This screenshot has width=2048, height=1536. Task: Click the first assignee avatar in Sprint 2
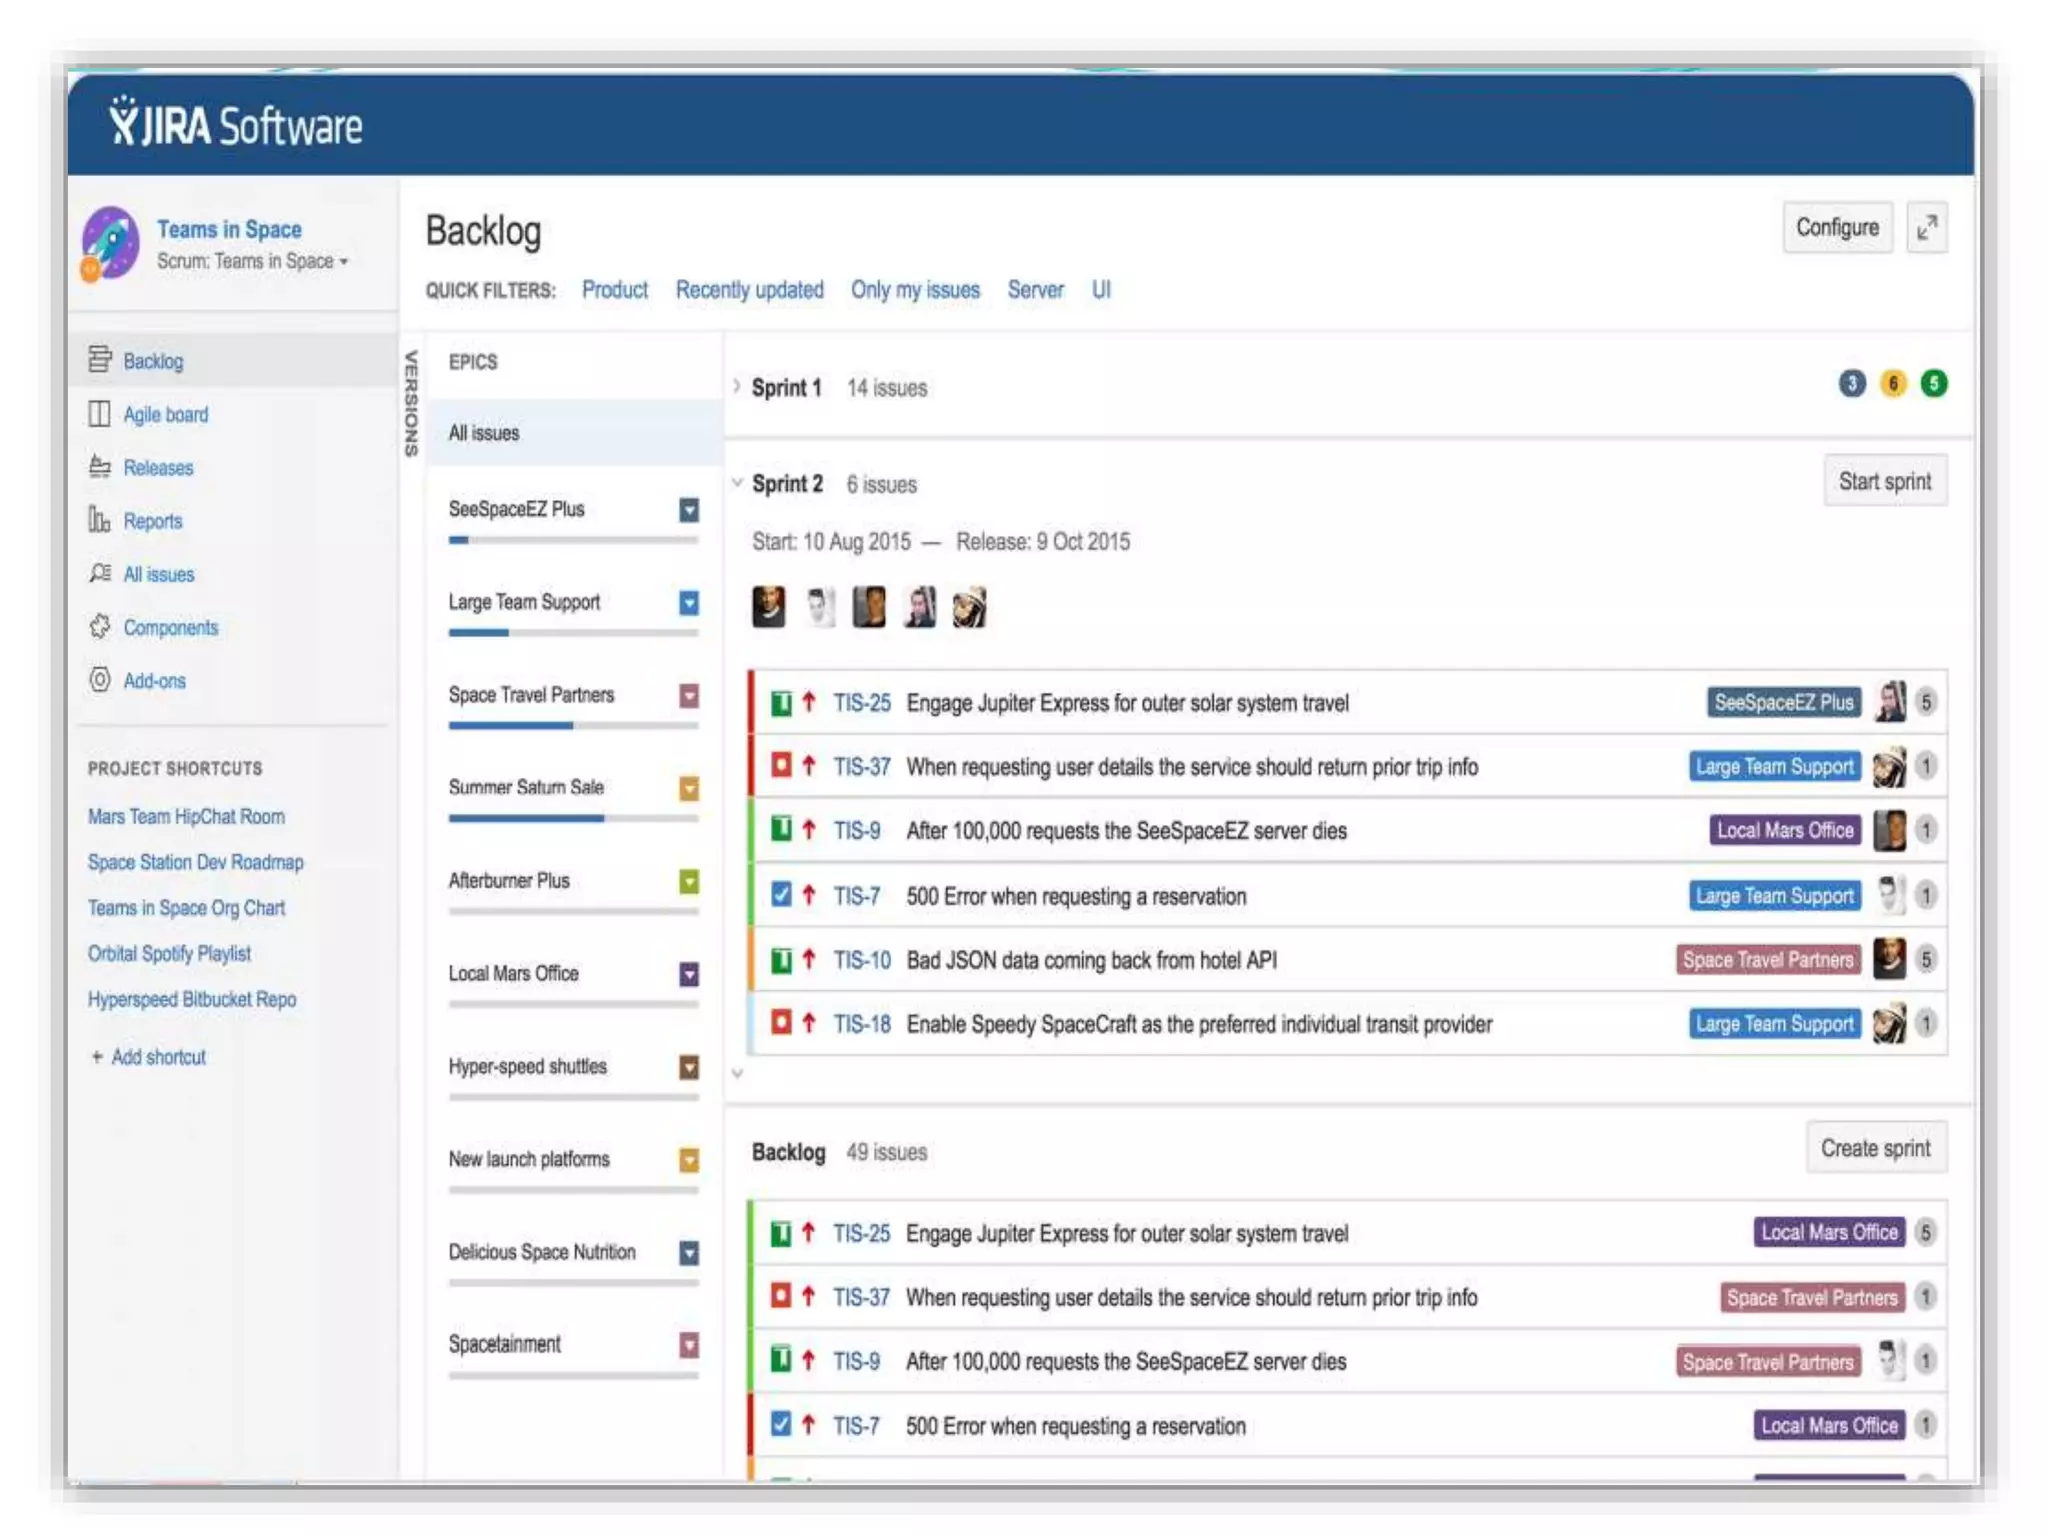pyautogui.click(x=768, y=607)
